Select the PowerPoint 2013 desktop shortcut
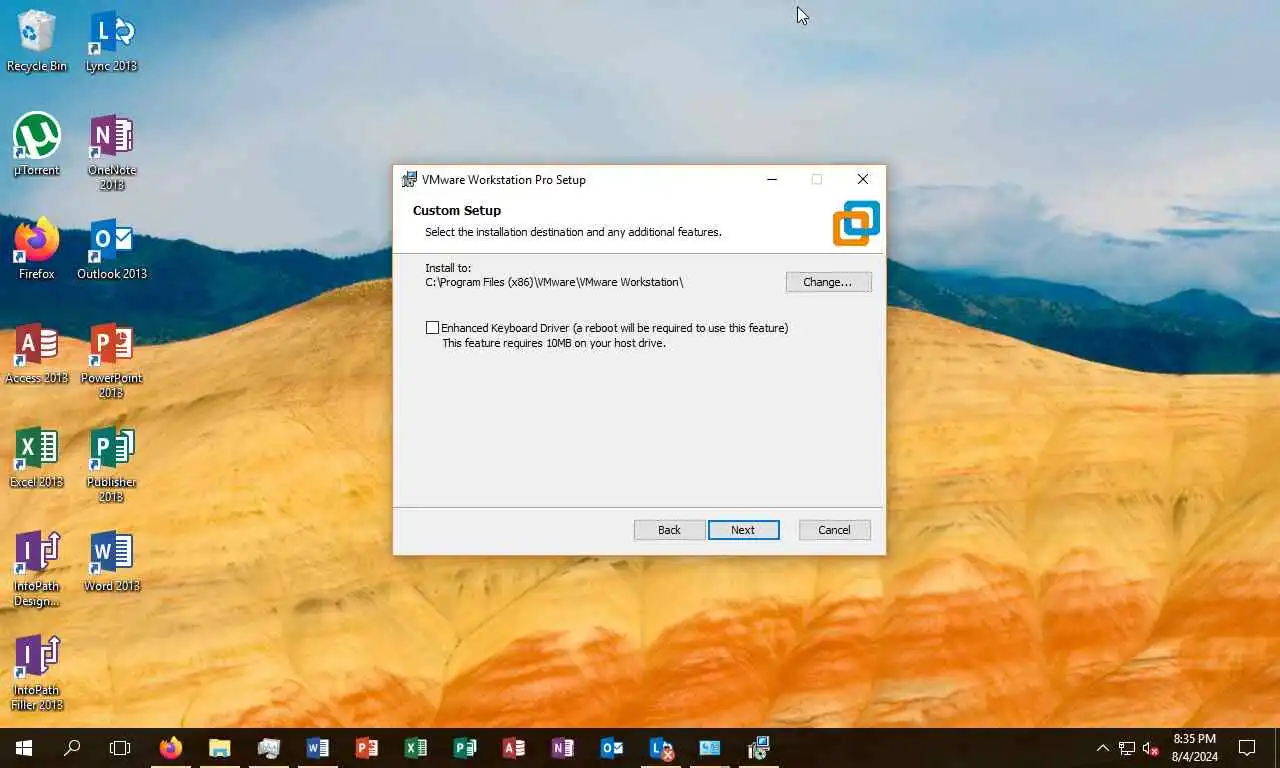This screenshot has height=768, width=1280. click(111, 360)
